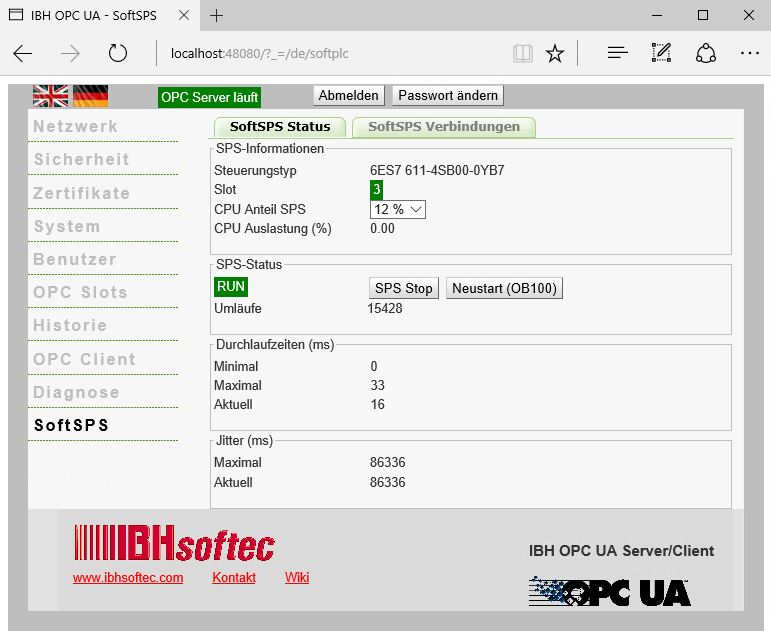Click the OPC UA logo in the footer
The image size is (771, 638).
[x=610, y=591]
